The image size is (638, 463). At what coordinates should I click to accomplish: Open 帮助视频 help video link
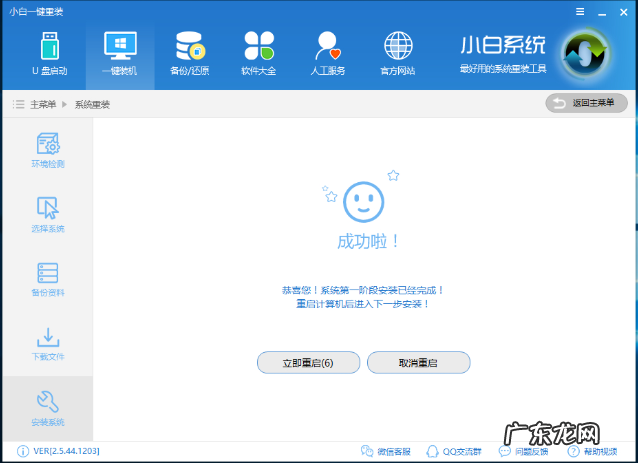[592, 451]
